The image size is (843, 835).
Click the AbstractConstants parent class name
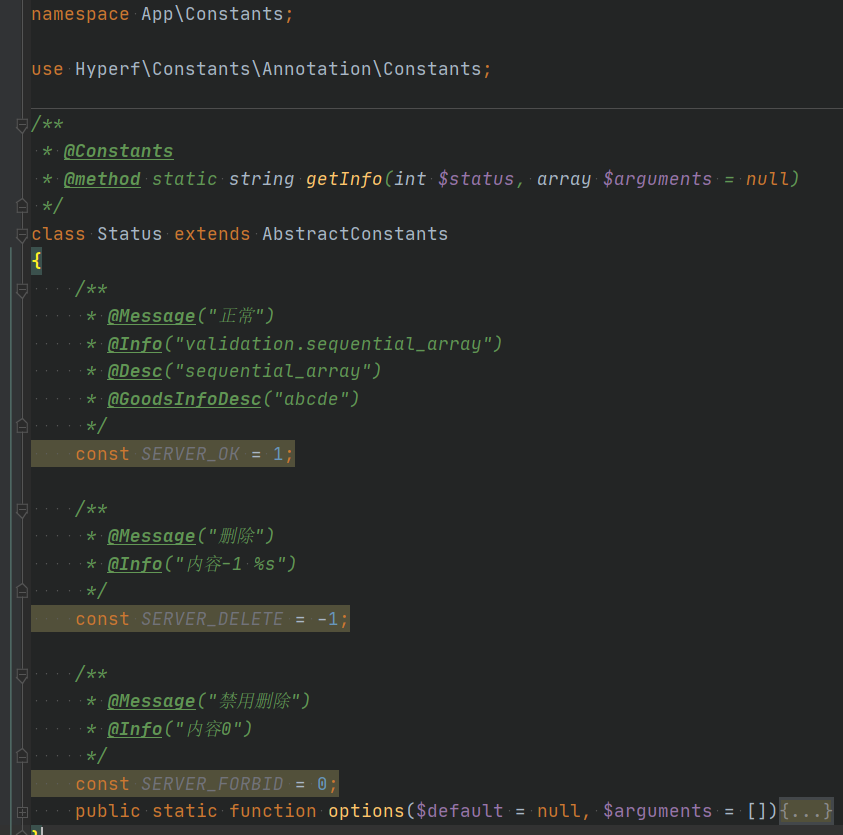point(355,234)
